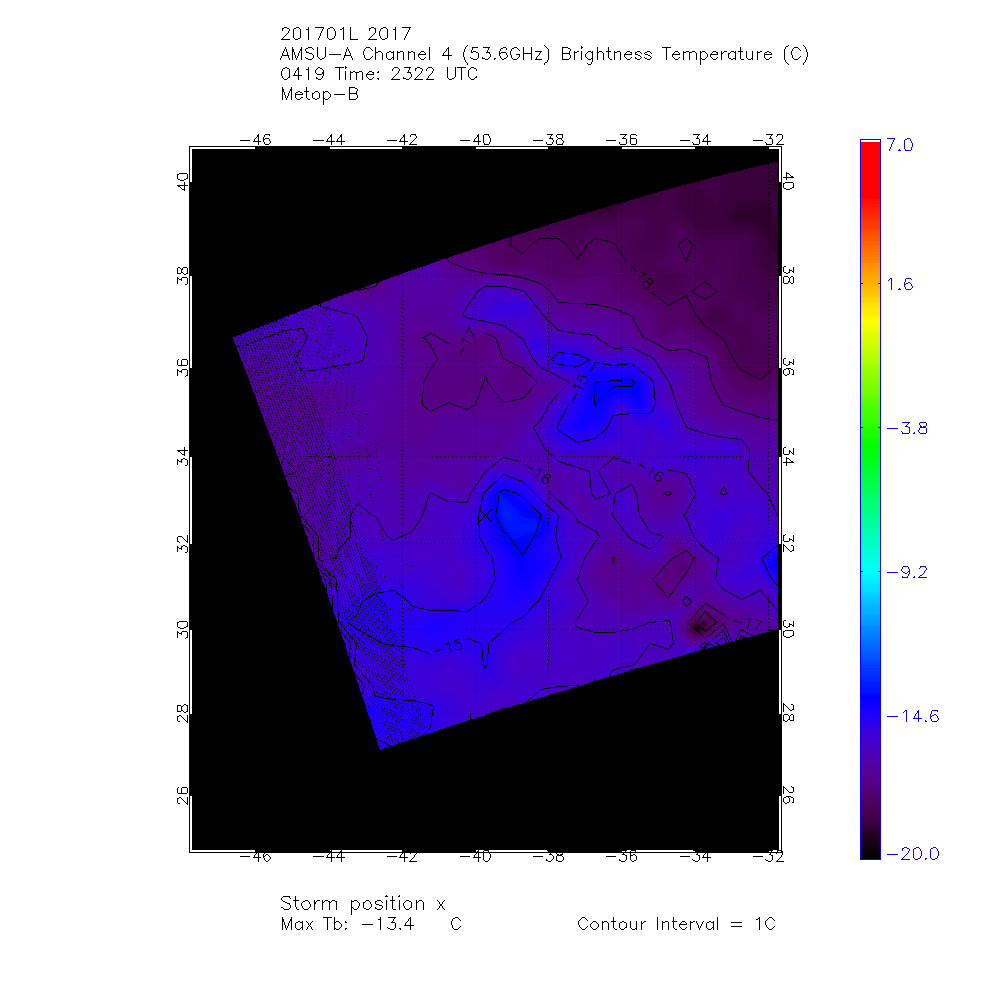Click the '0419 Time: 2322 UTC' text
Viewport: 1000px width, 1000px height.
[x=380, y=74]
